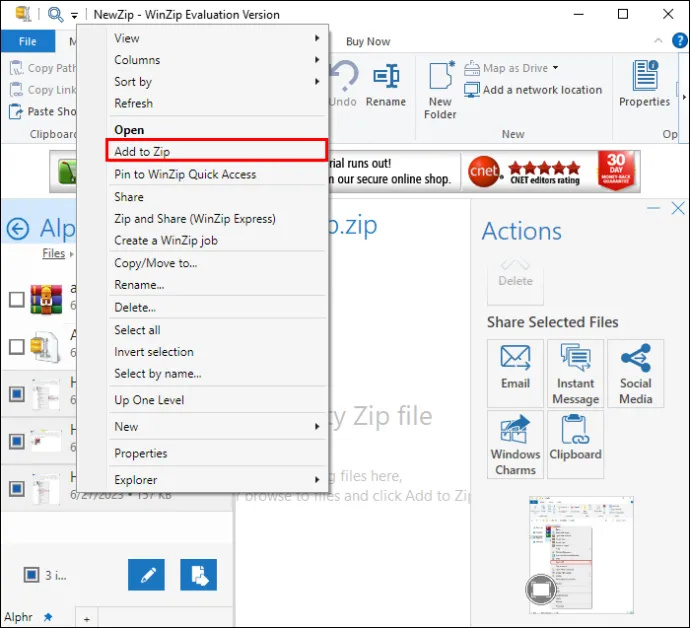690x628 pixels.
Task: Click the Copy Link icon
Action: [x=16, y=90]
